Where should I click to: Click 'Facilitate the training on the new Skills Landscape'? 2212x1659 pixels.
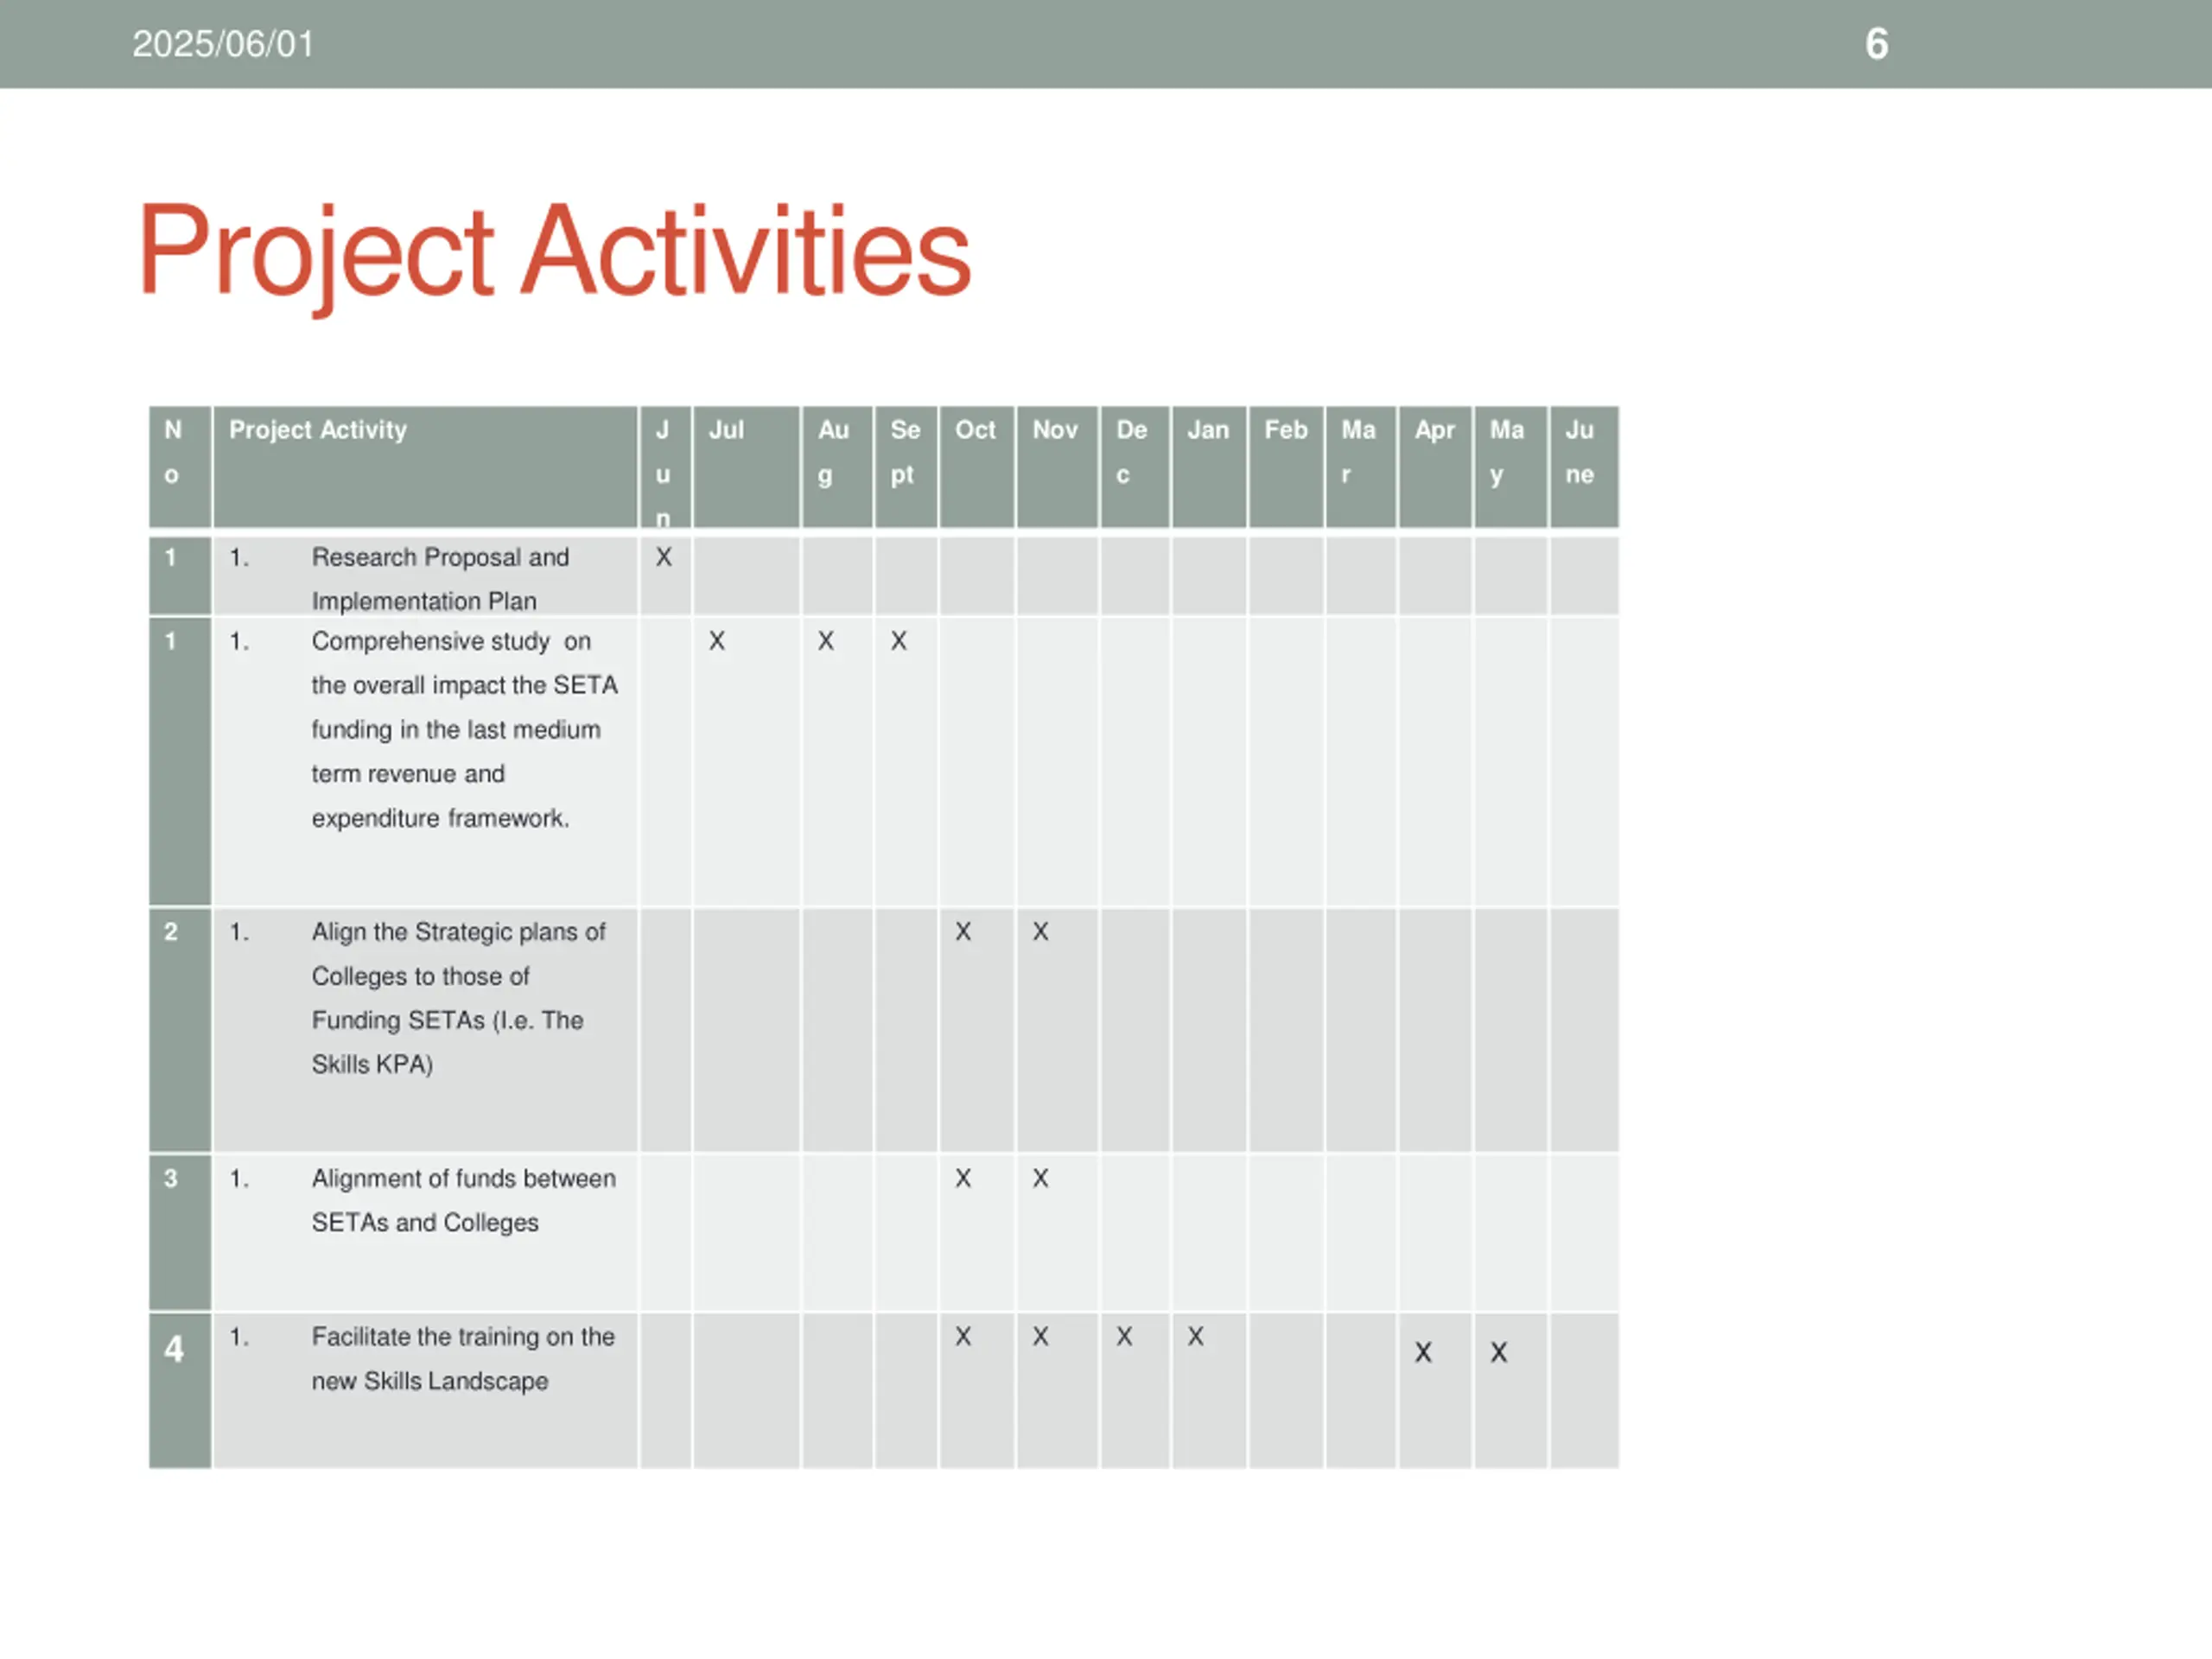tap(425, 1391)
